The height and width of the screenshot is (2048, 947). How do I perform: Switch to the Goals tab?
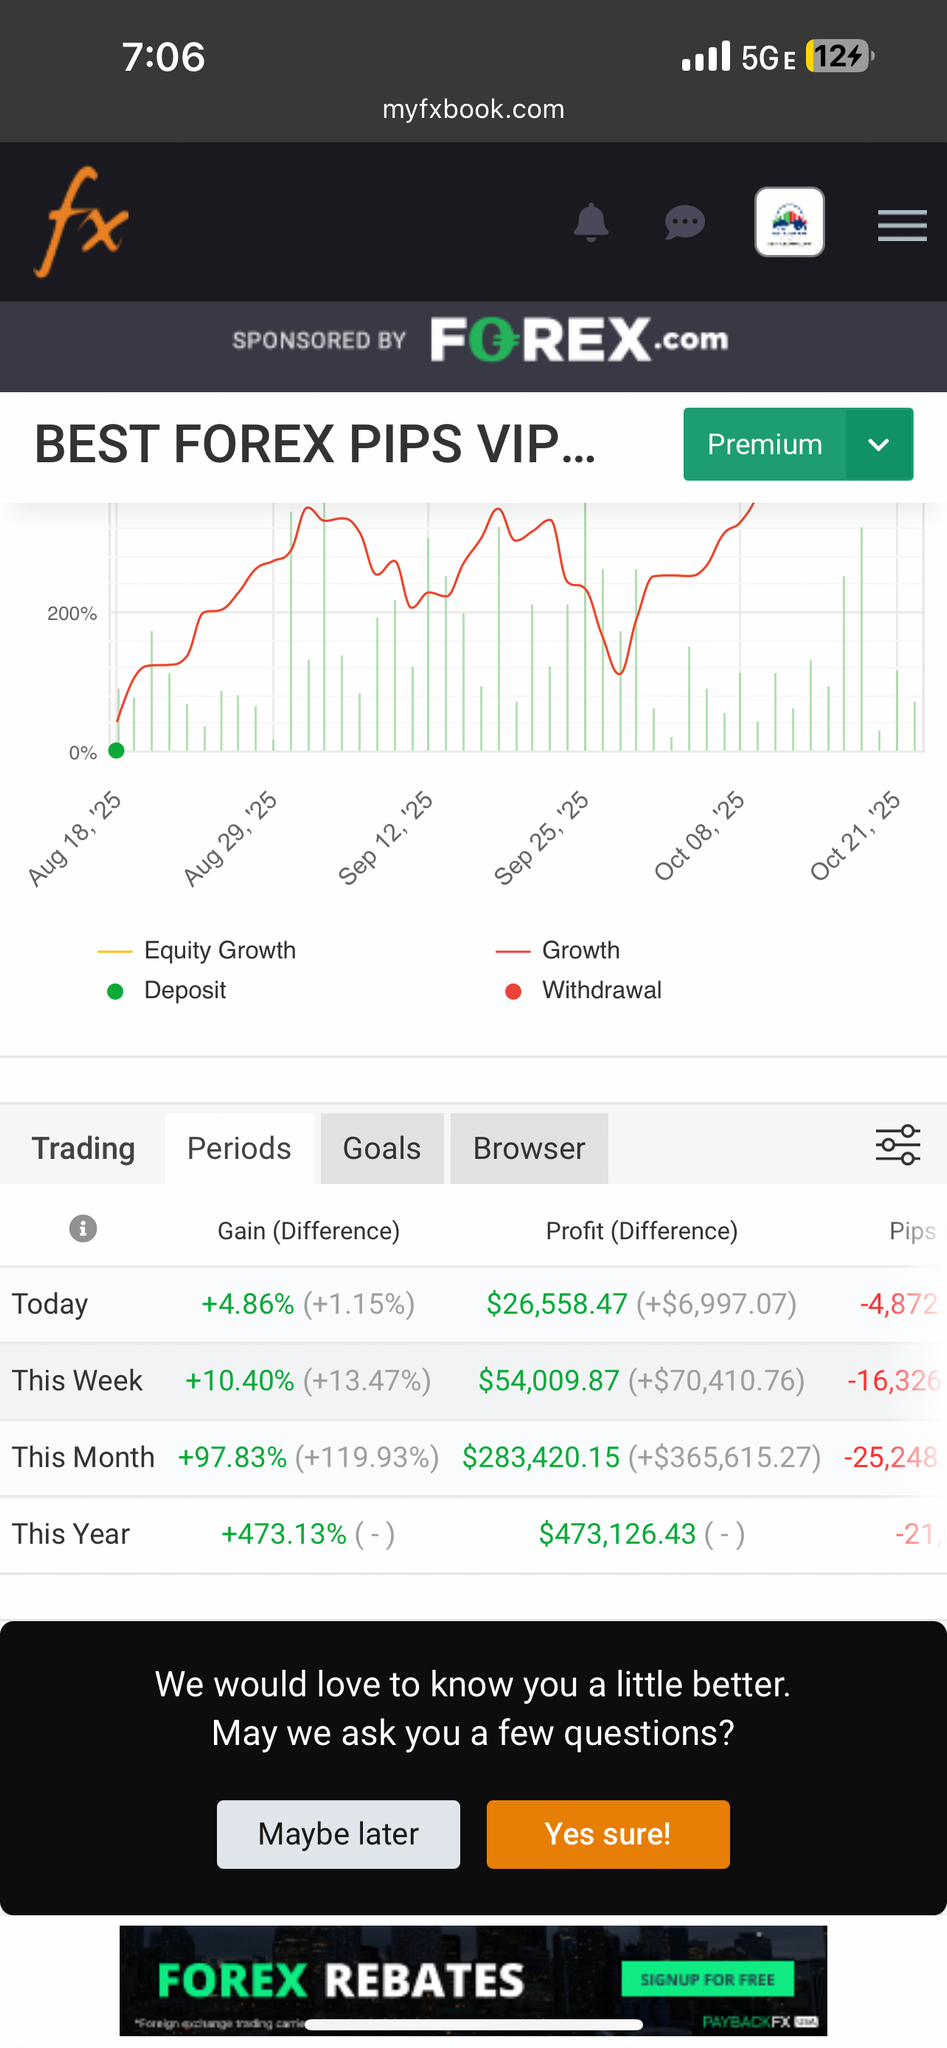(x=382, y=1148)
